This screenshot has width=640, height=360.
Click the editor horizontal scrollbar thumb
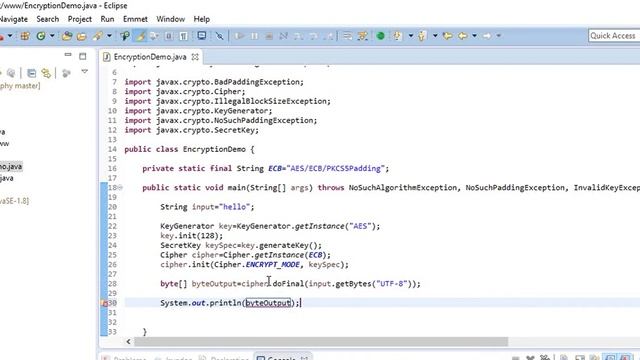[321, 341]
